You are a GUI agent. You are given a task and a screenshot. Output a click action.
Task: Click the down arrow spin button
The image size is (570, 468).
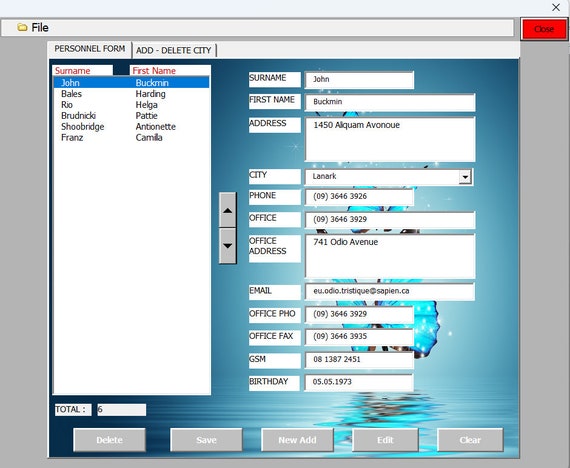pos(228,246)
